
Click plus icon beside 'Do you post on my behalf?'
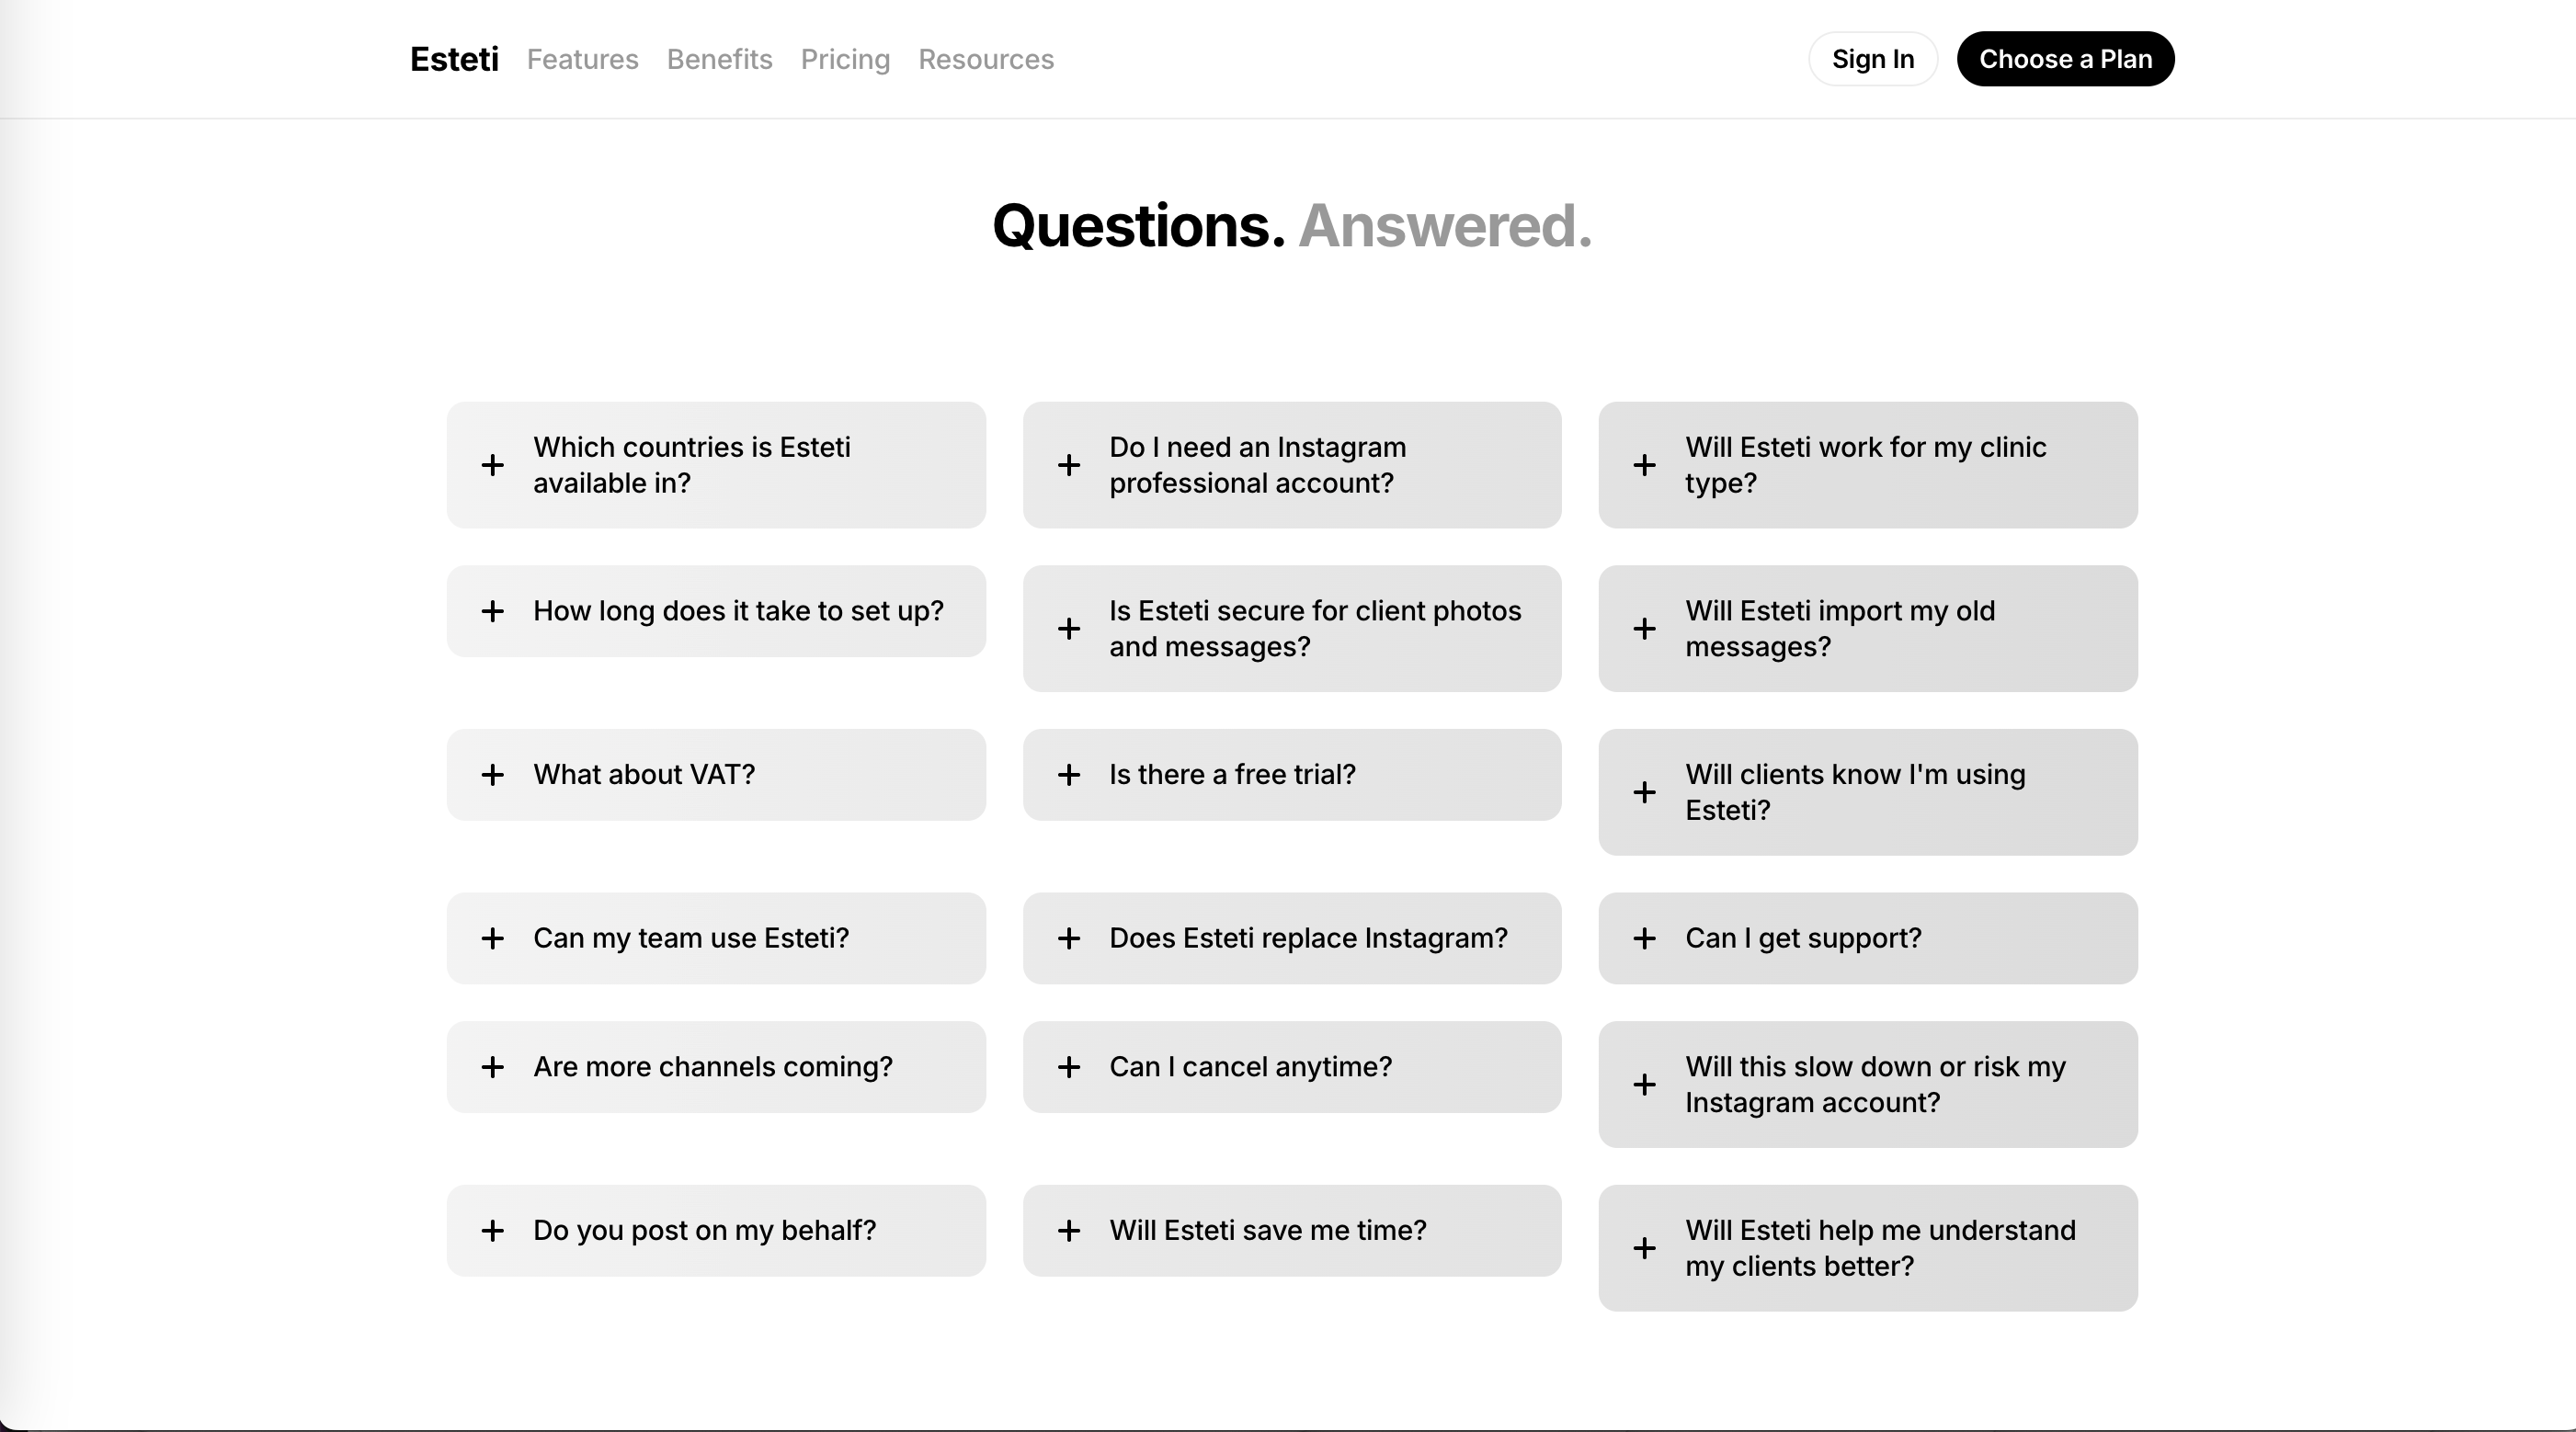pyautogui.click(x=492, y=1230)
